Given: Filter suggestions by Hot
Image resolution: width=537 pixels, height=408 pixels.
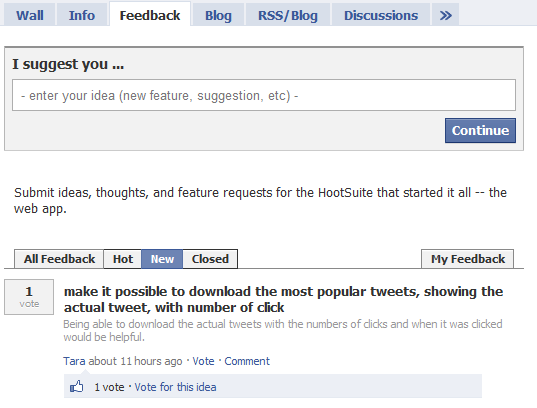Looking at the screenshot, I should [x=123, y=259].
